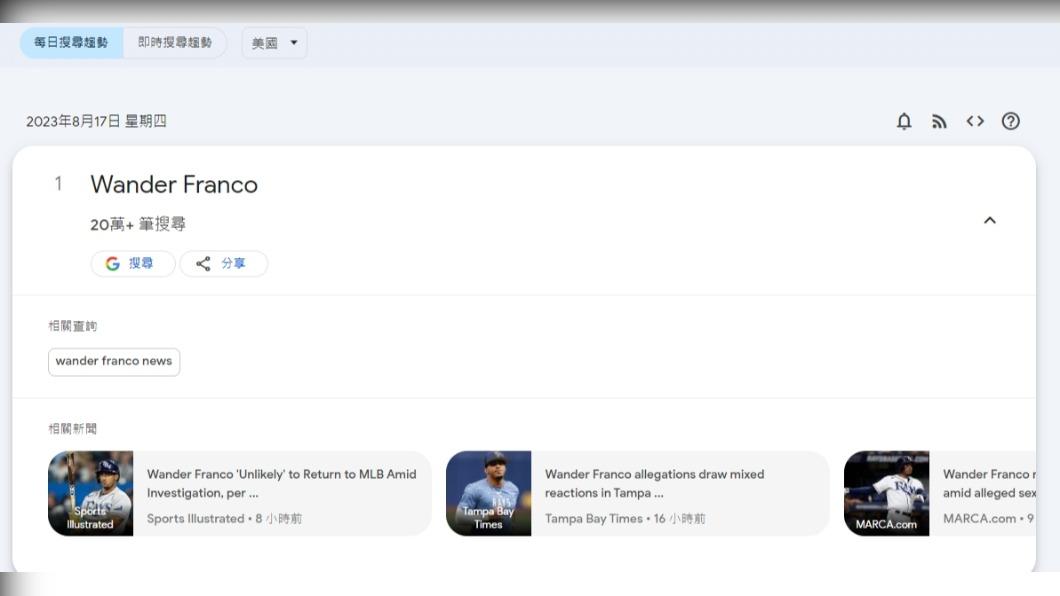Select the 'wander franco news' related query chip
Image resolution: width=1060 pixels, height=596 pixels.
(x=114, y=362)
